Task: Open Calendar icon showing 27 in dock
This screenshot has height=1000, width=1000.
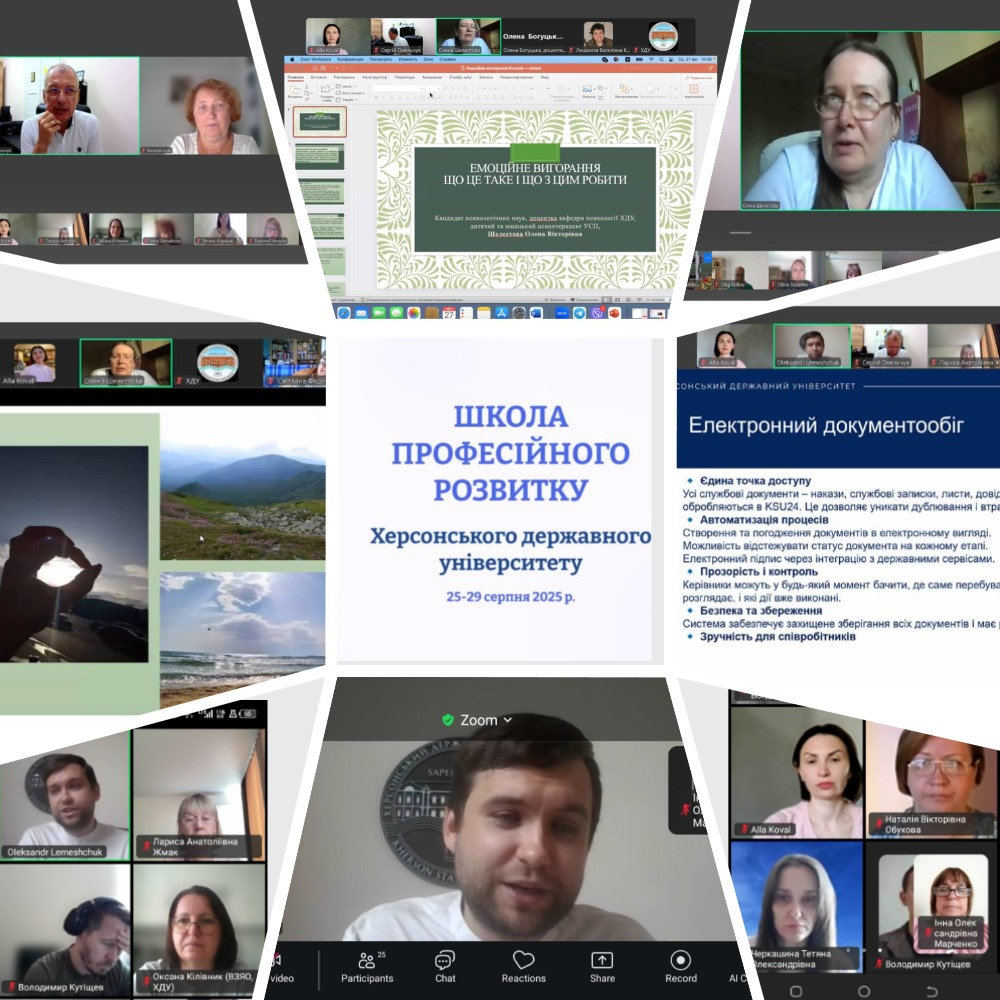Action: coord(449,312)
